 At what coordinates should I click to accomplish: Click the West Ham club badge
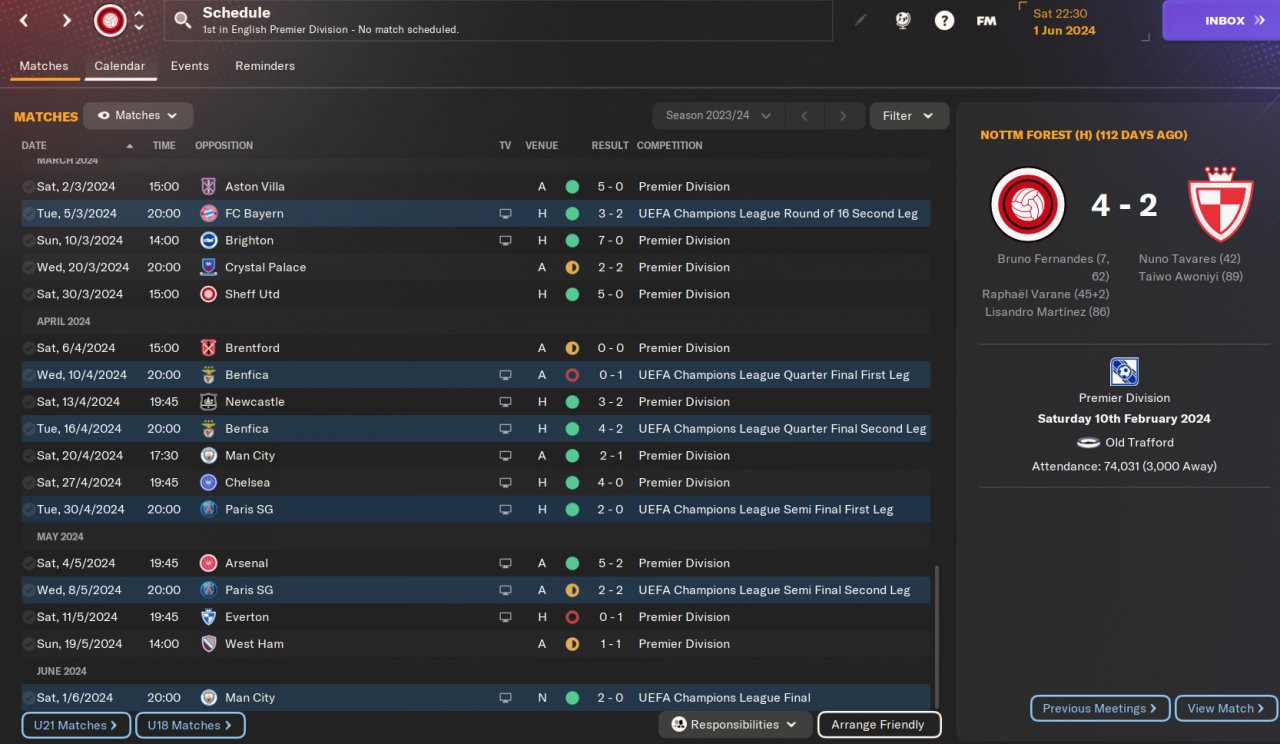click(x=208, y=645)
